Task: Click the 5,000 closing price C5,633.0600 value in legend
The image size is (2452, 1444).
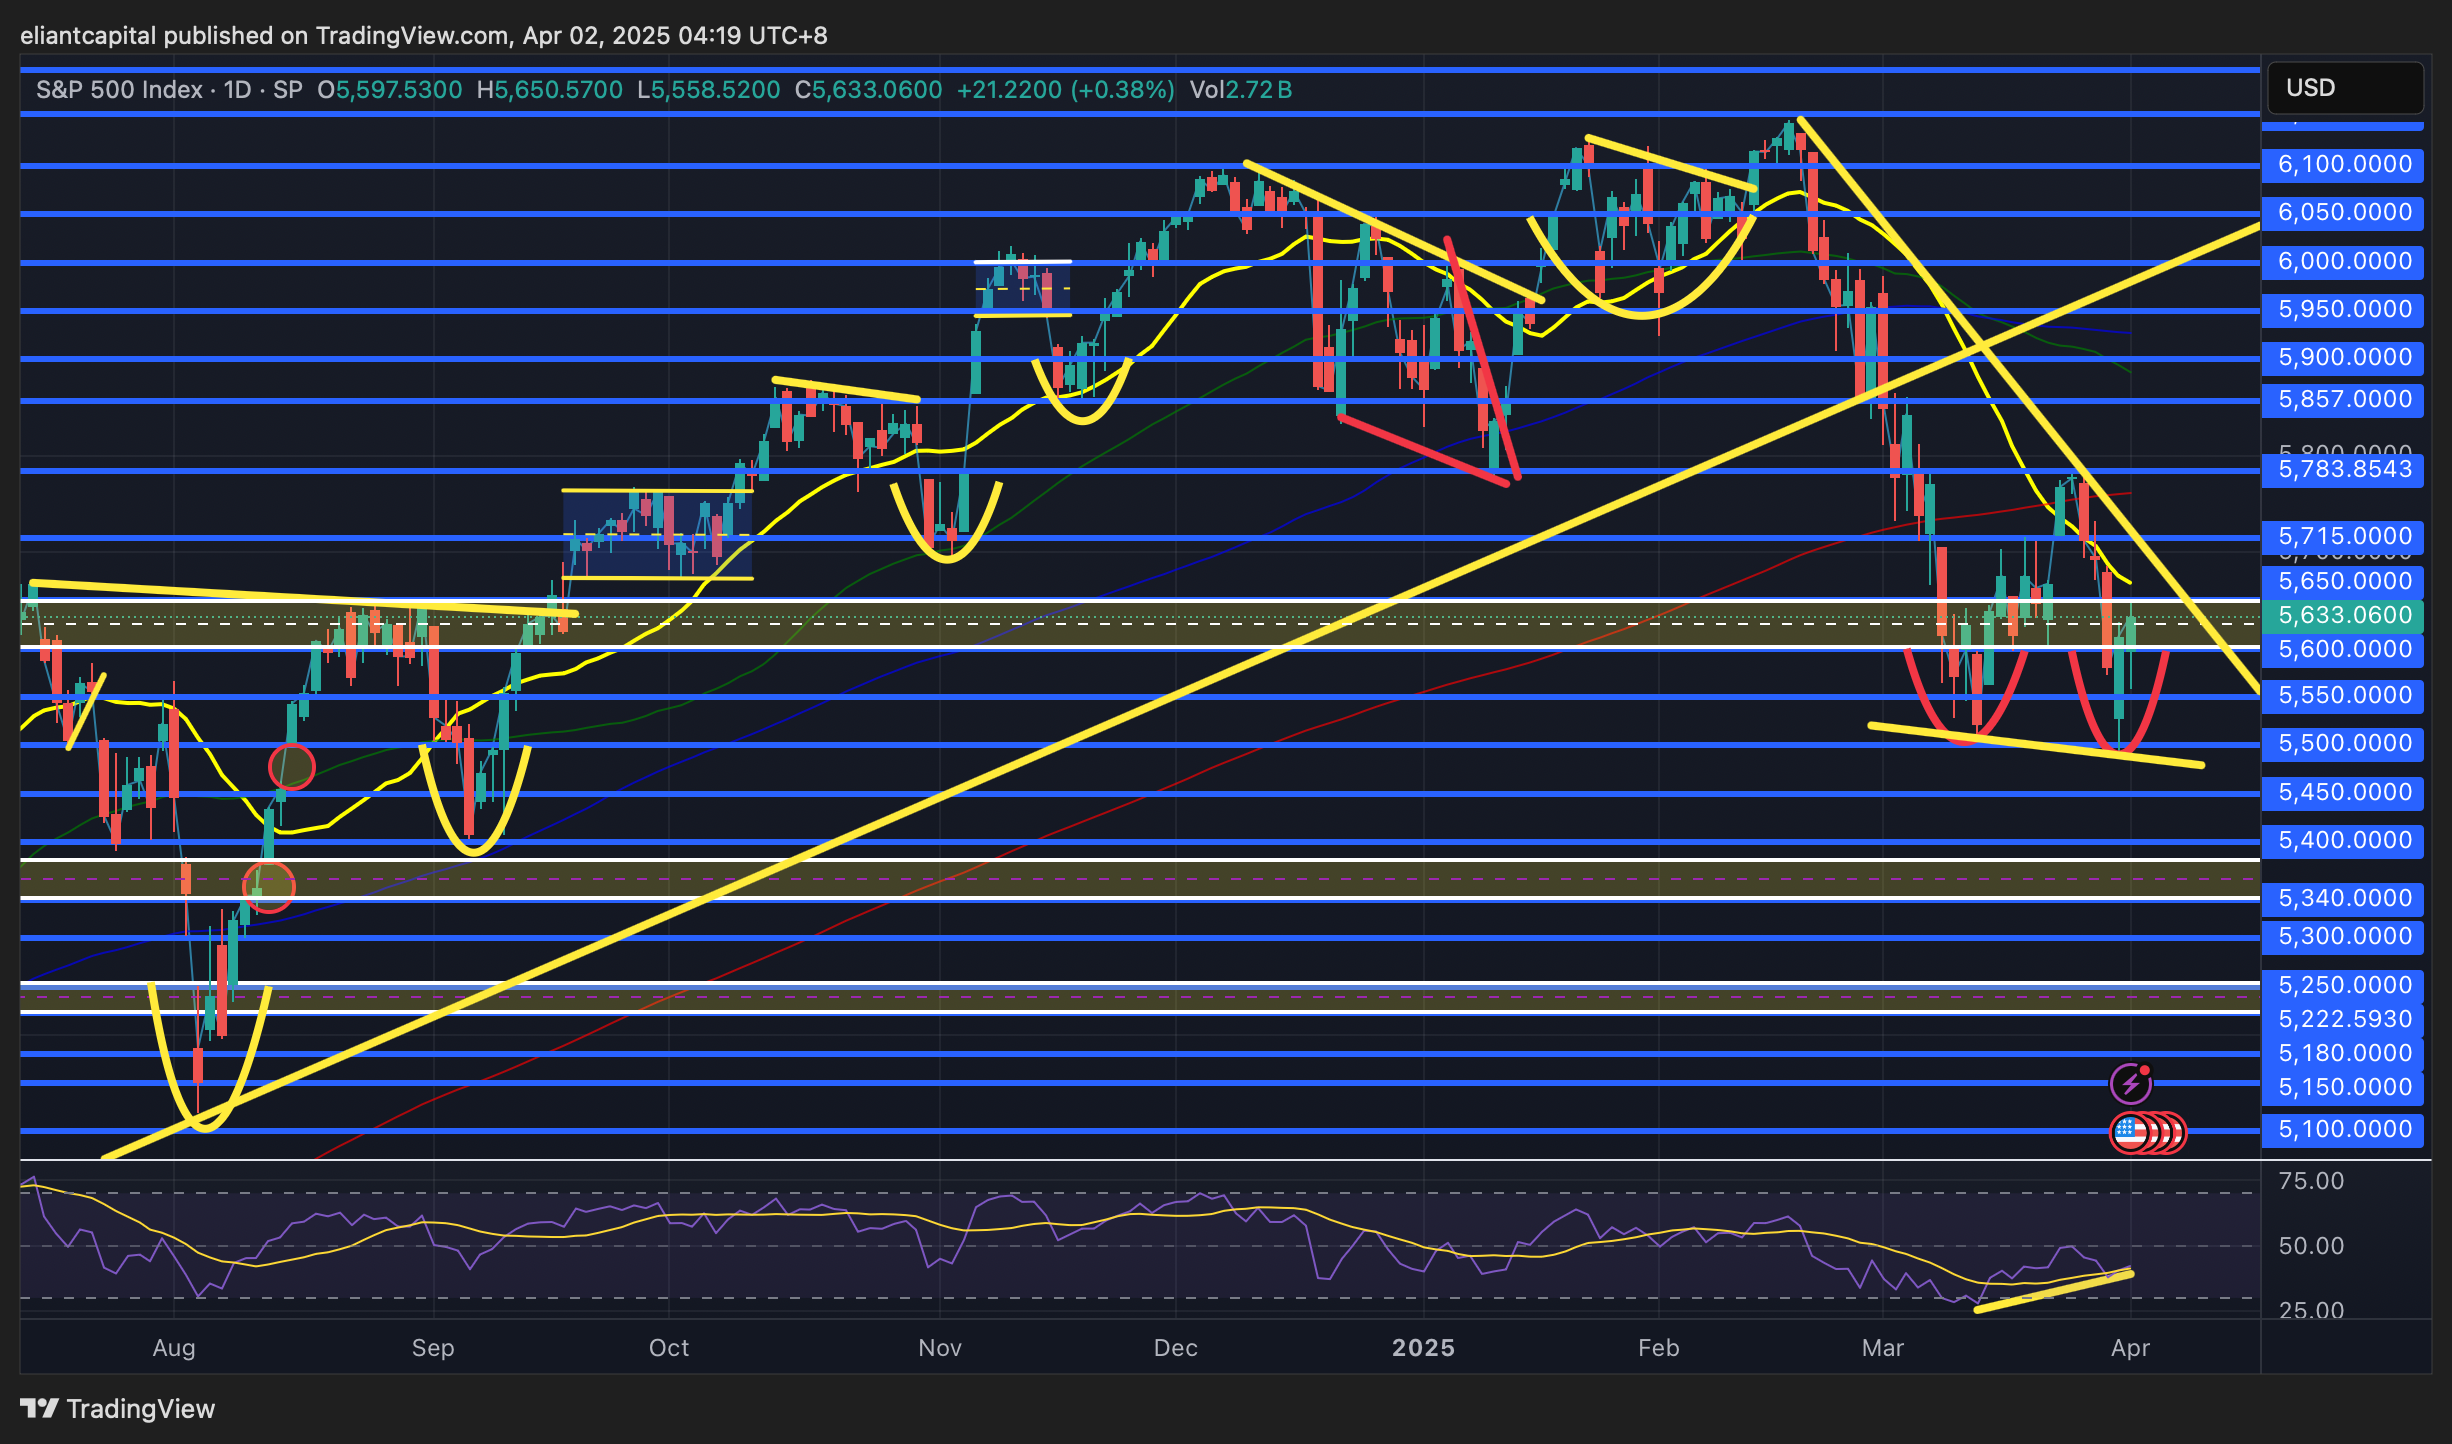Action: (x=868, y=90)
